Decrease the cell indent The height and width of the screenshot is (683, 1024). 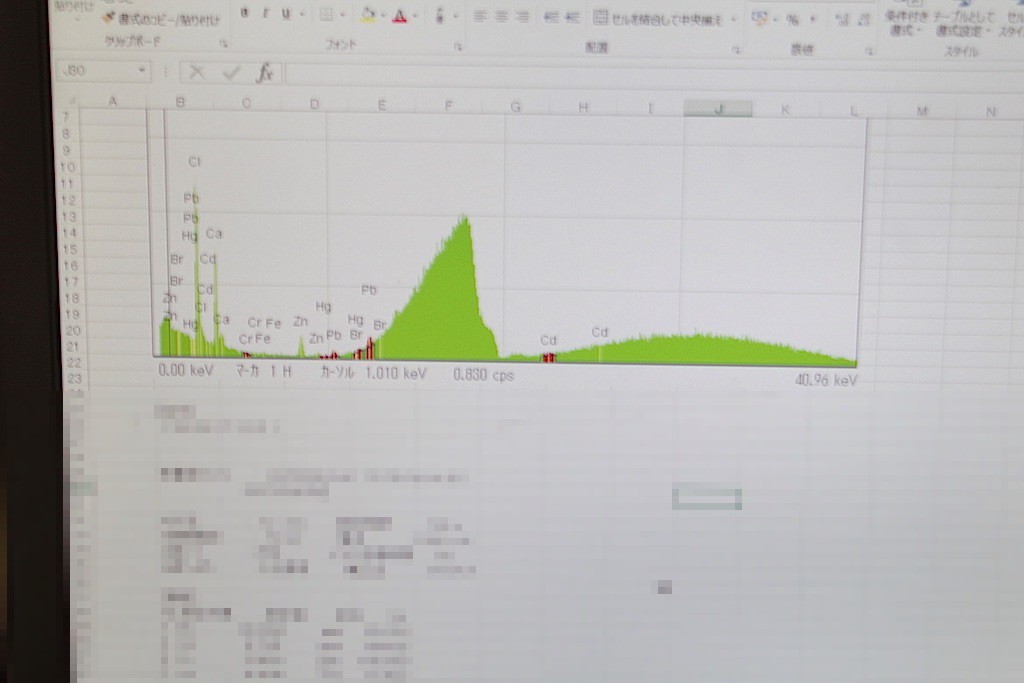(x=551, y=18)
